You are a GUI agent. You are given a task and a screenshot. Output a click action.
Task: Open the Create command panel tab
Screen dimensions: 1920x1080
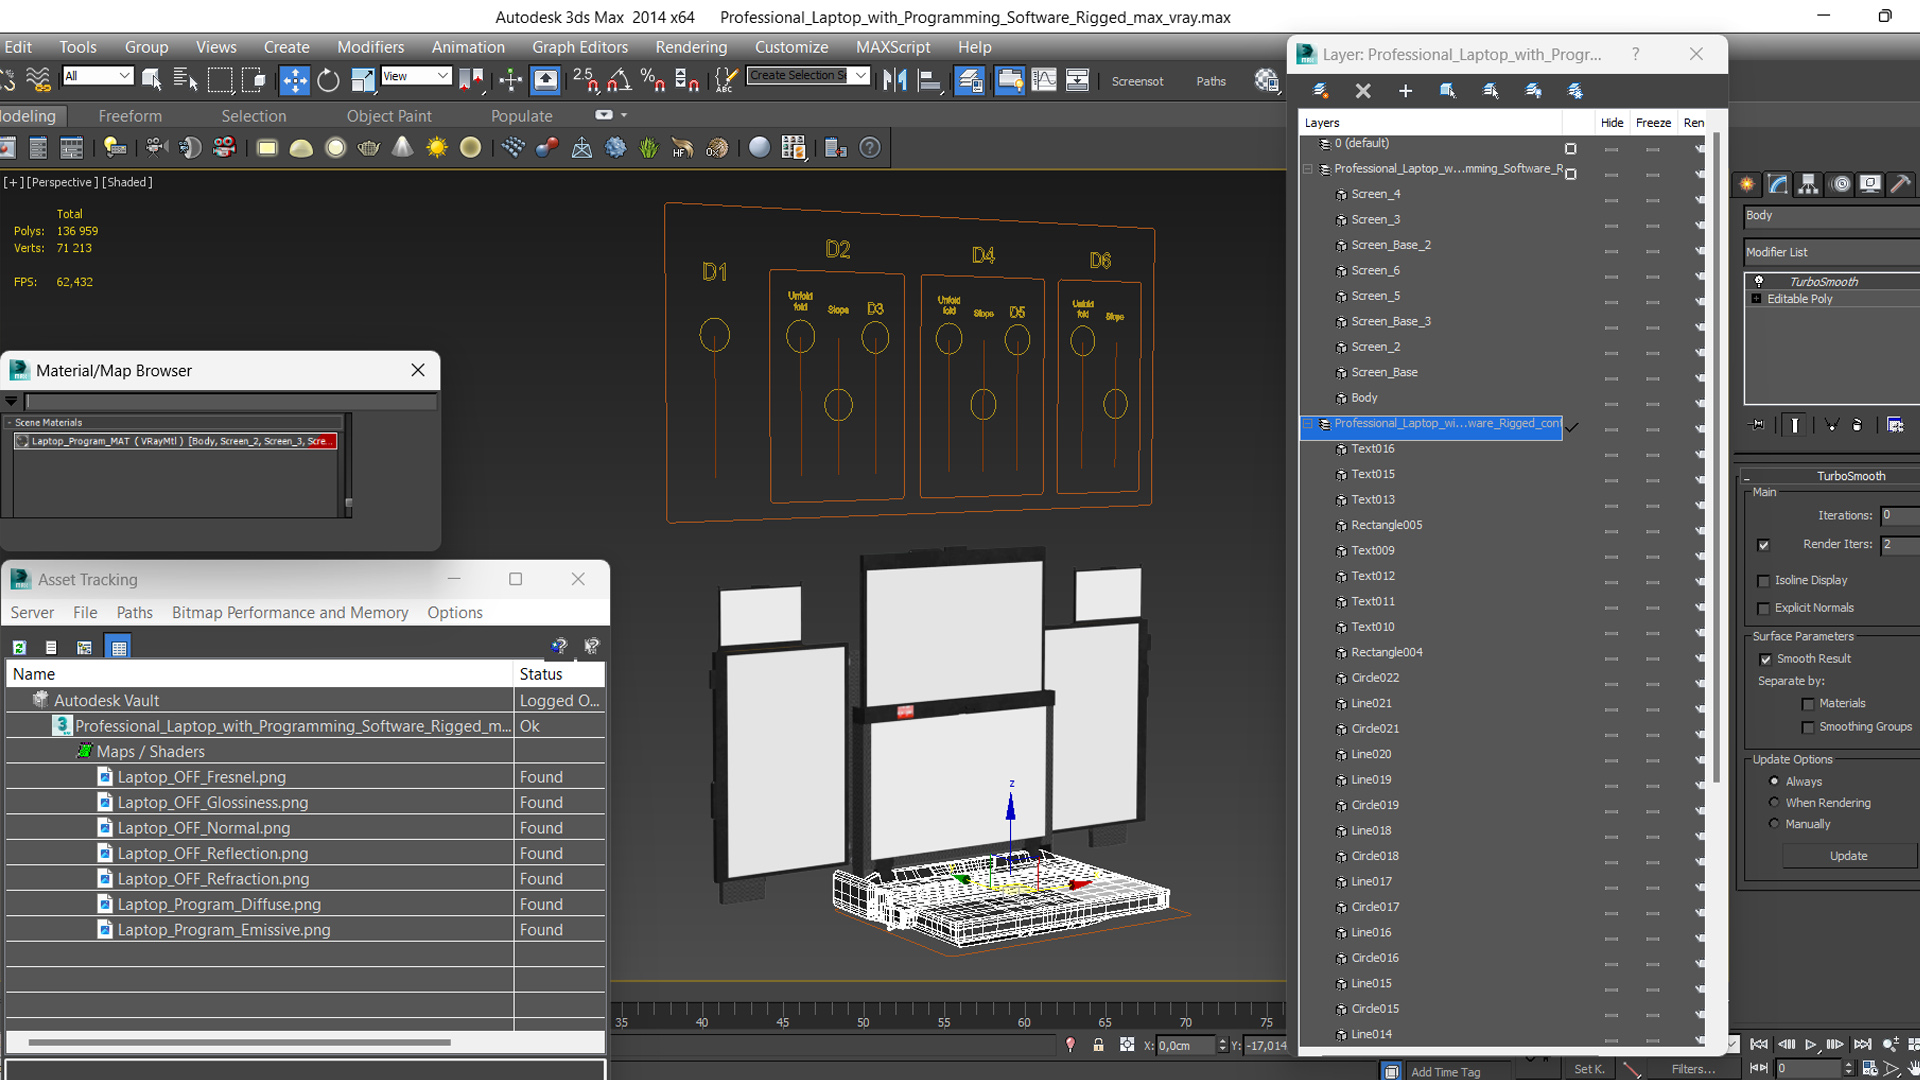coord(1746,184)
